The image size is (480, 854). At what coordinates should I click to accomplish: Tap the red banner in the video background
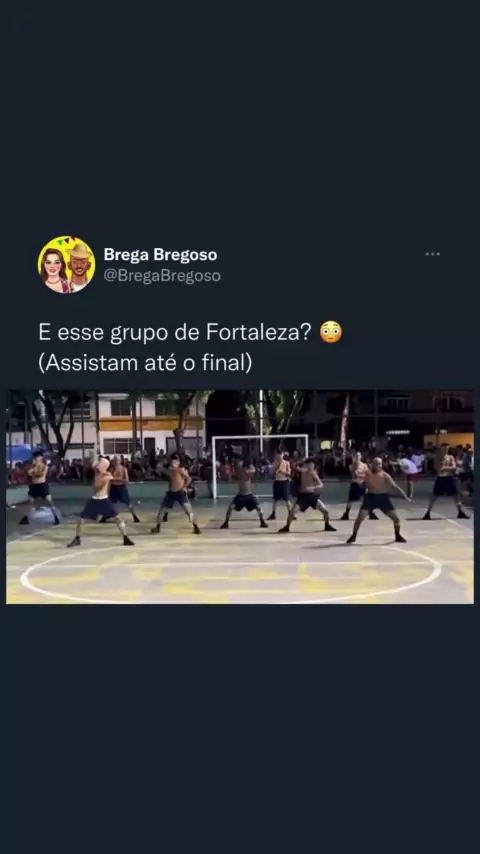344,422
